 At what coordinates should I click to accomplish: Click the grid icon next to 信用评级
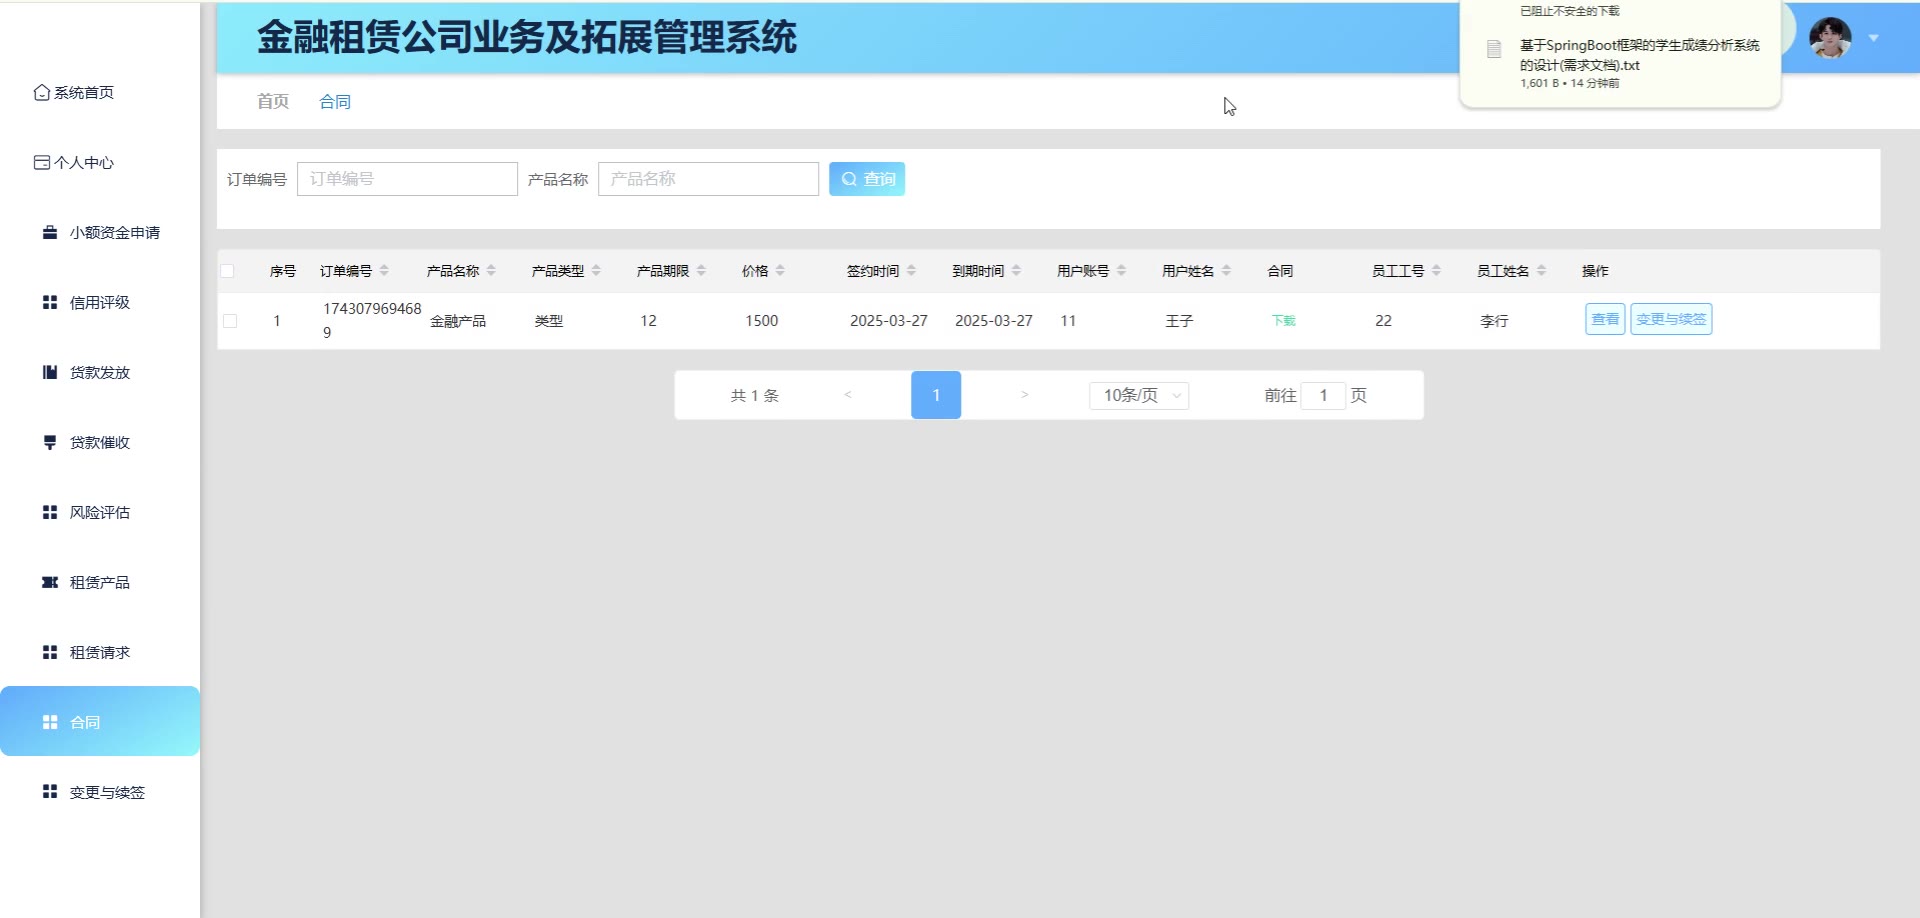click(x=50, y=302)
